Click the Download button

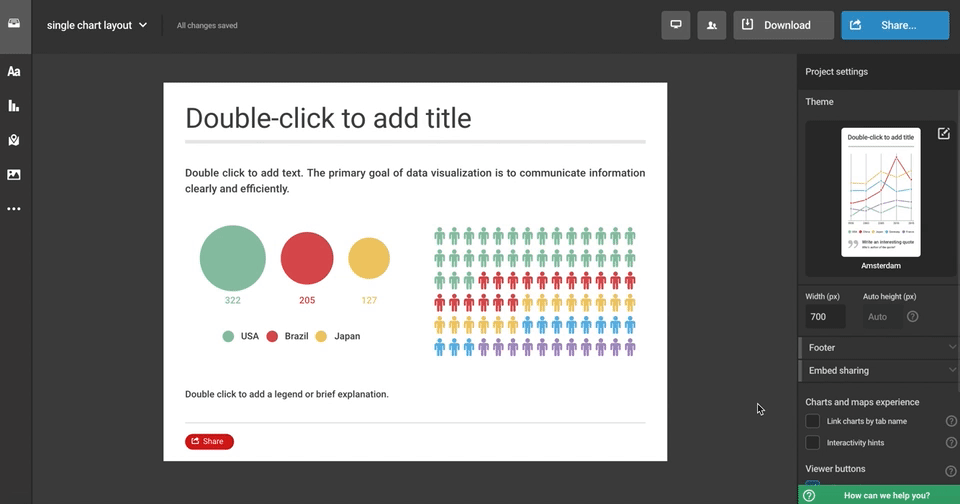pyautogui.click(x=783, y=25)
